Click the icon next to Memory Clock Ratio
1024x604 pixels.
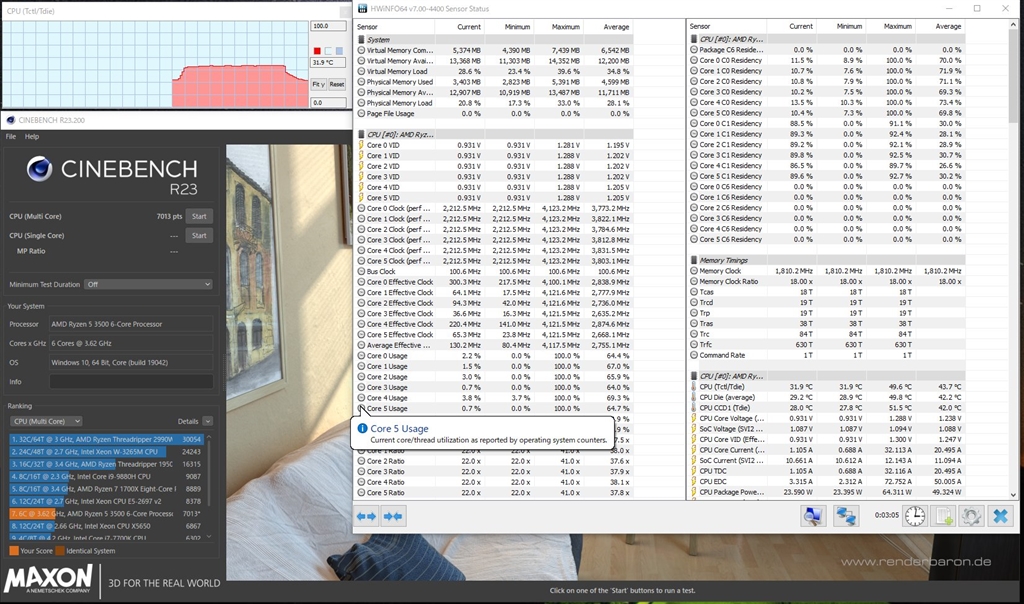[x=694, y=281]
